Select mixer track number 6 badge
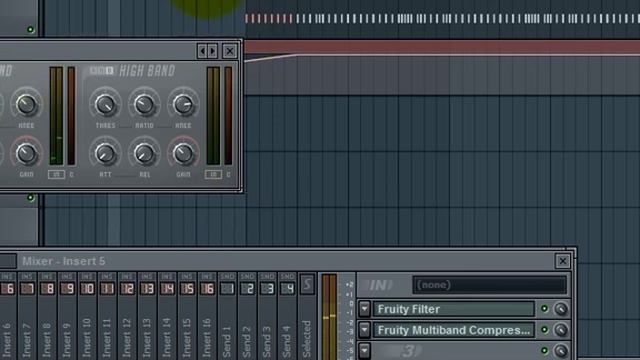Viewport: 640px width, 360px height. [8, 289]
